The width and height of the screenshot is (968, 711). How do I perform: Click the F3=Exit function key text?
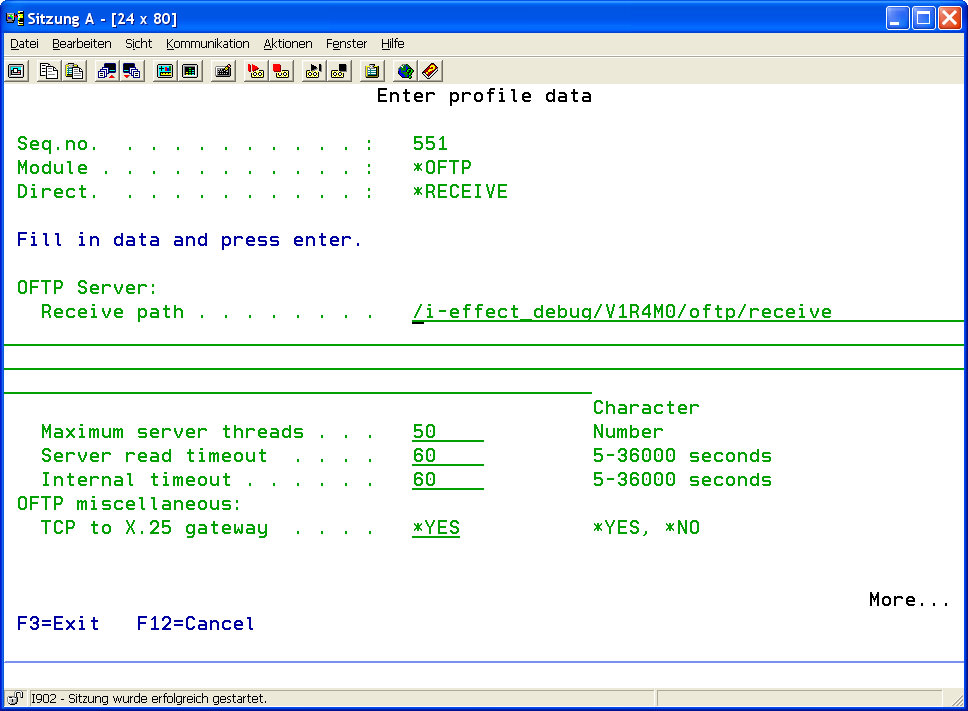click(x=58, y=624)
